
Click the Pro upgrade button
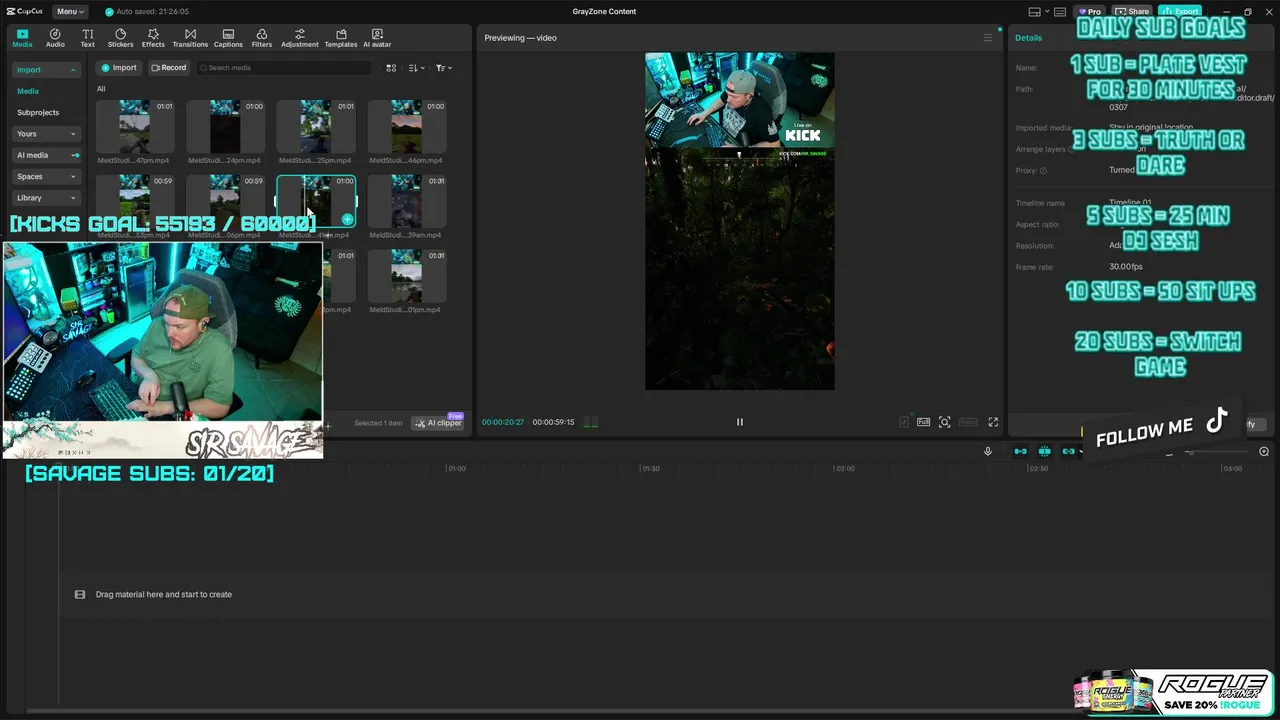pyautogui.click(x=1089, y=11)
